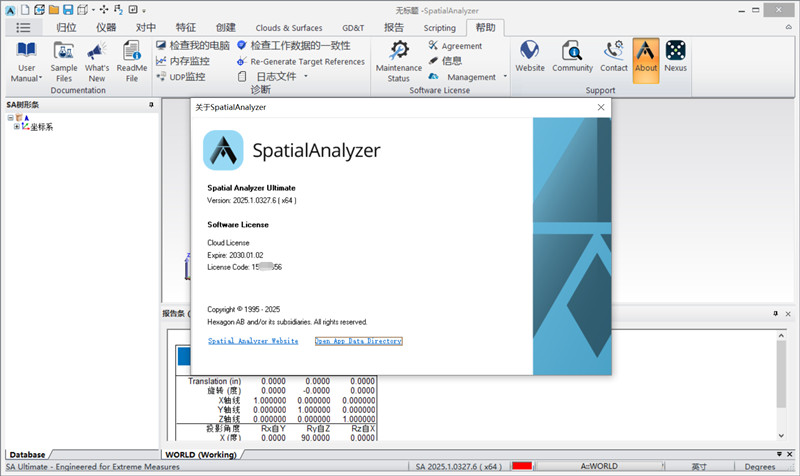Click the A::WORLD status bar field
The image size is (800, 476).
tap(599, 466)
